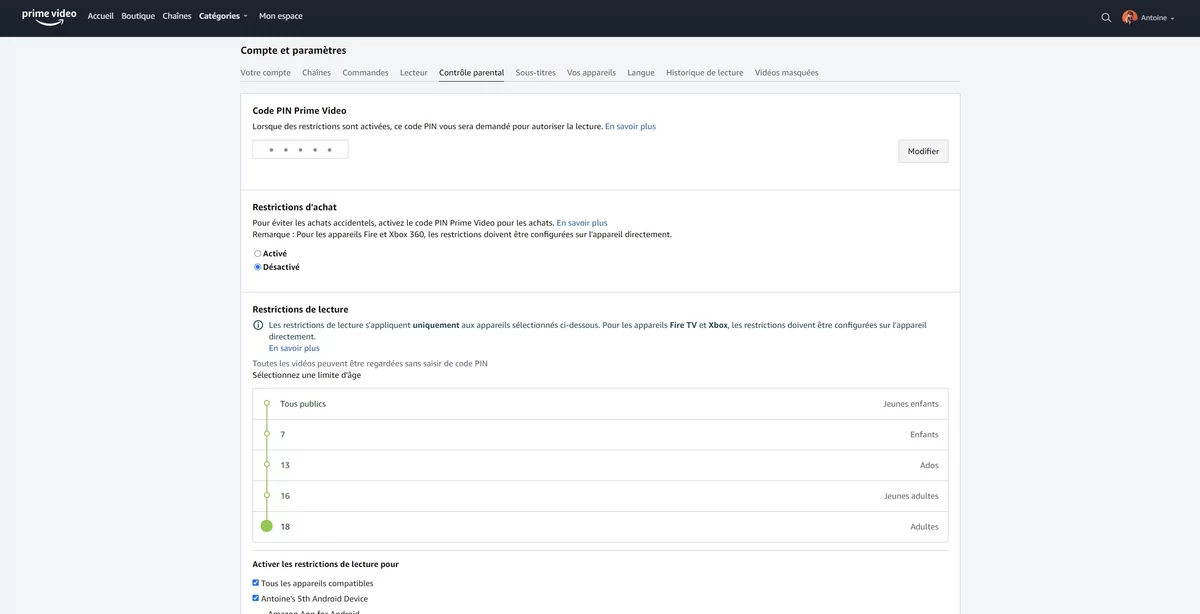Image resolution: width=1200 pixels, height=614 pixels.
Task: Open Mon espace in the top bar
Action: [x=281, y=17]
